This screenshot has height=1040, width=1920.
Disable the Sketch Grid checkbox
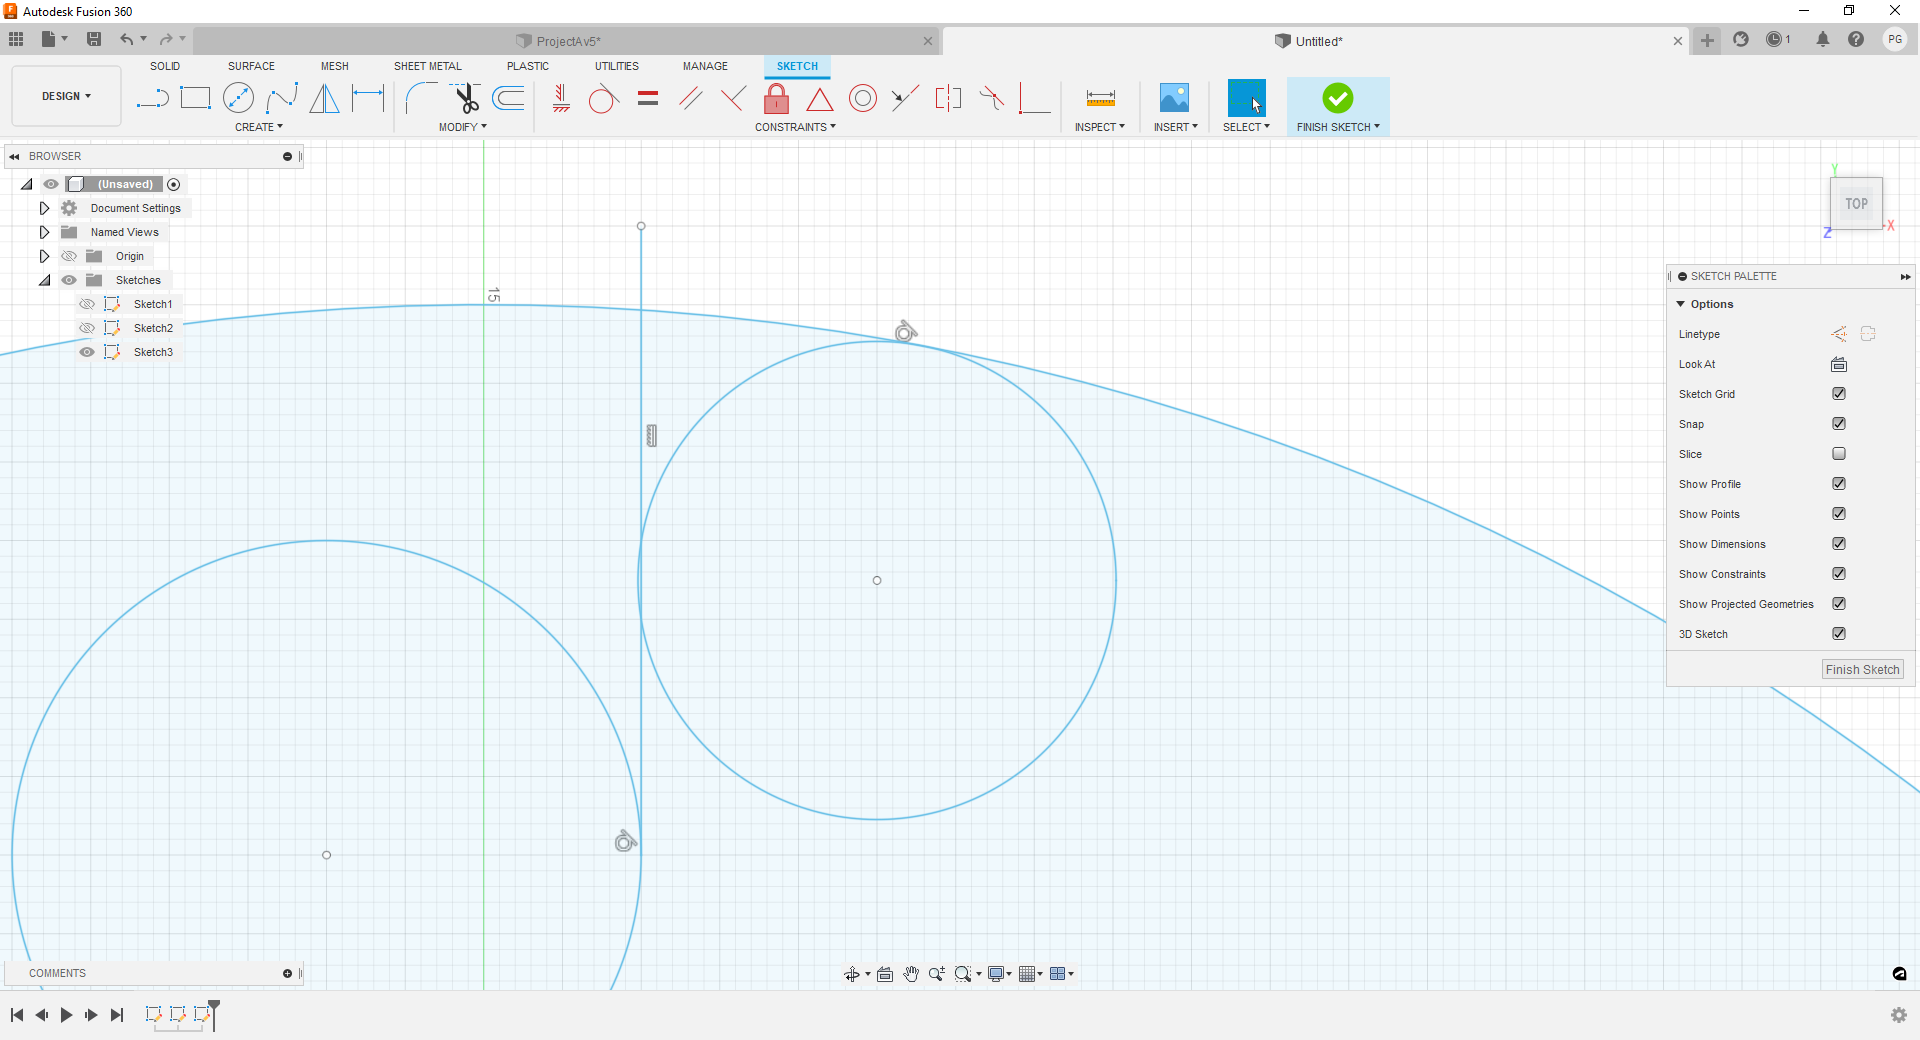pos(1839,393)
